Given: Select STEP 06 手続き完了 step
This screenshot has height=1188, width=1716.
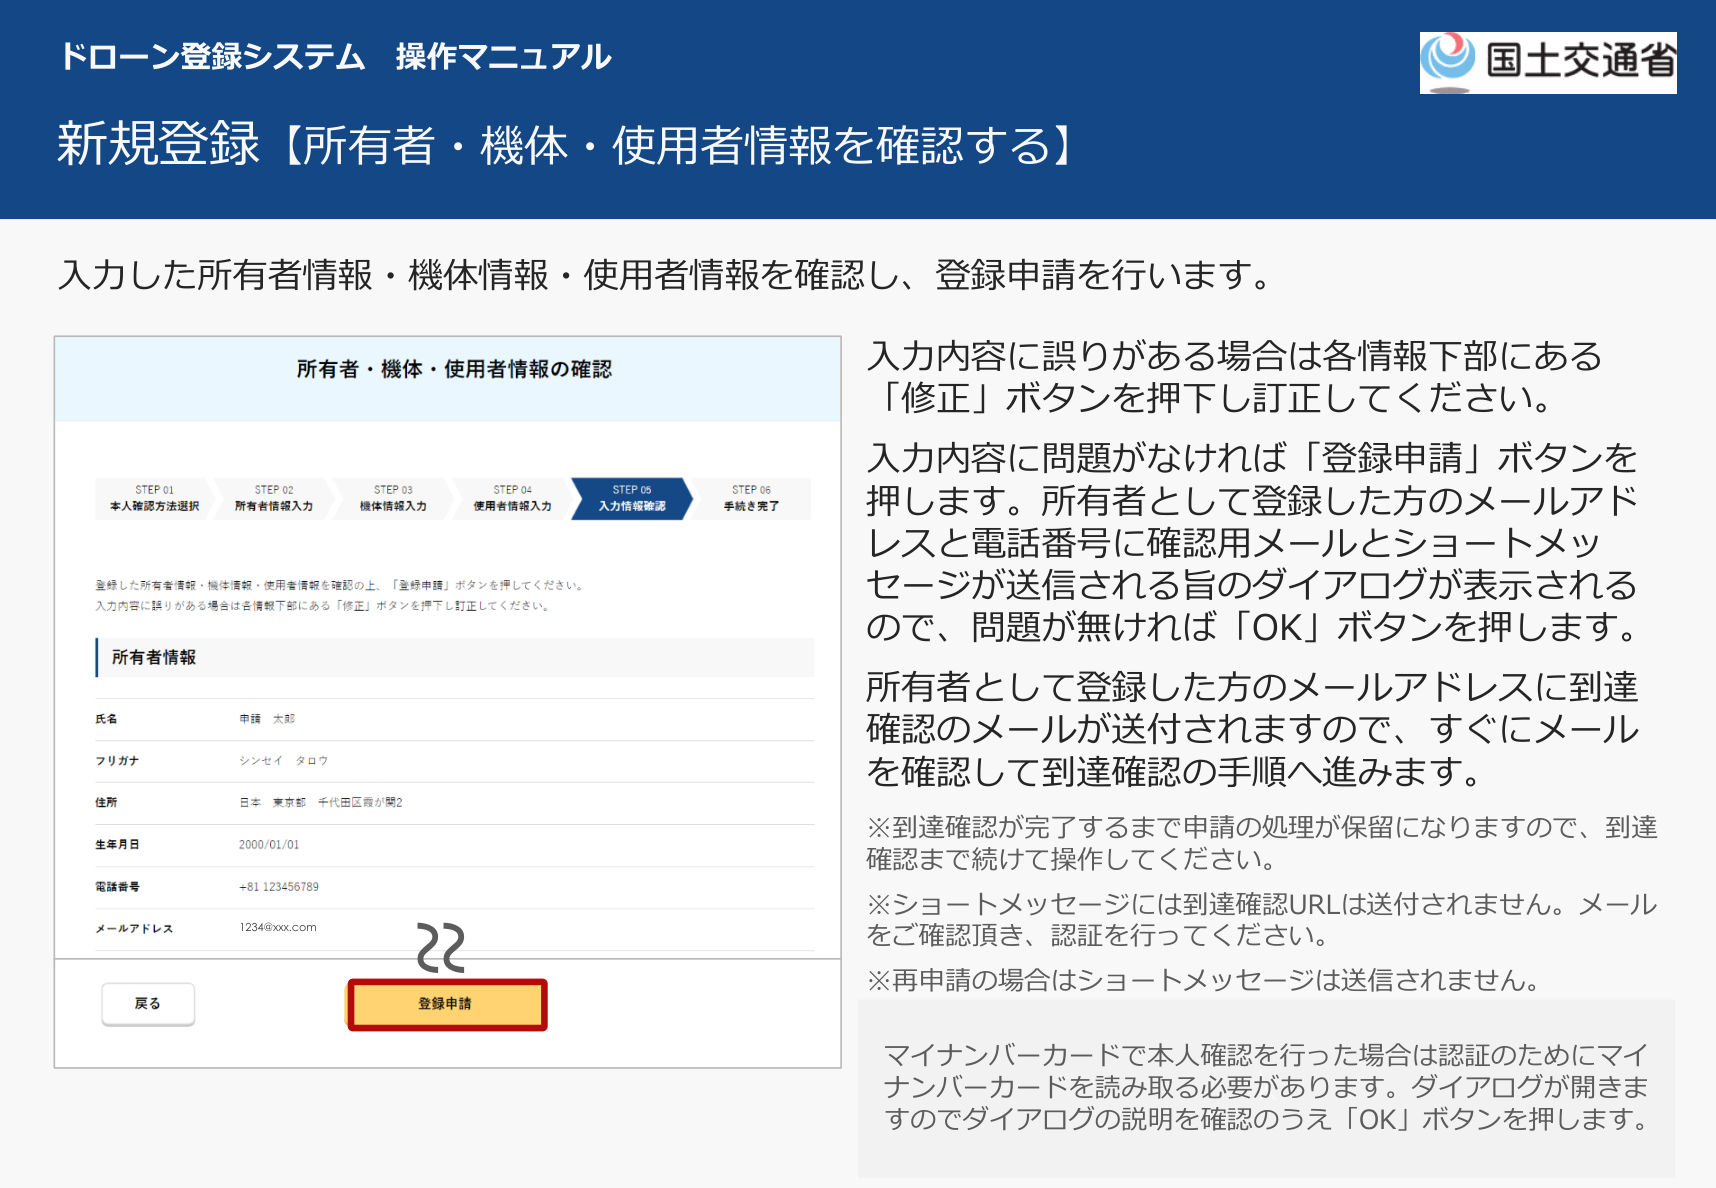Looking at the screenshot, I should pos(751,498).
